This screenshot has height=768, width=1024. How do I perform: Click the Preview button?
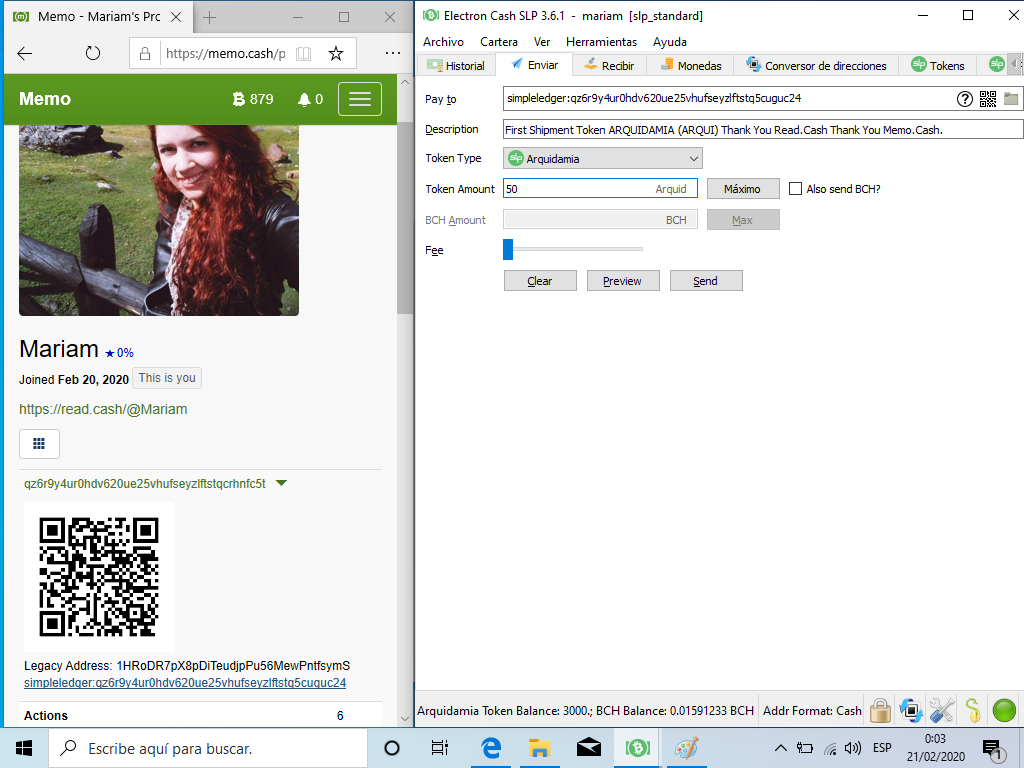[x=623, y=281]
